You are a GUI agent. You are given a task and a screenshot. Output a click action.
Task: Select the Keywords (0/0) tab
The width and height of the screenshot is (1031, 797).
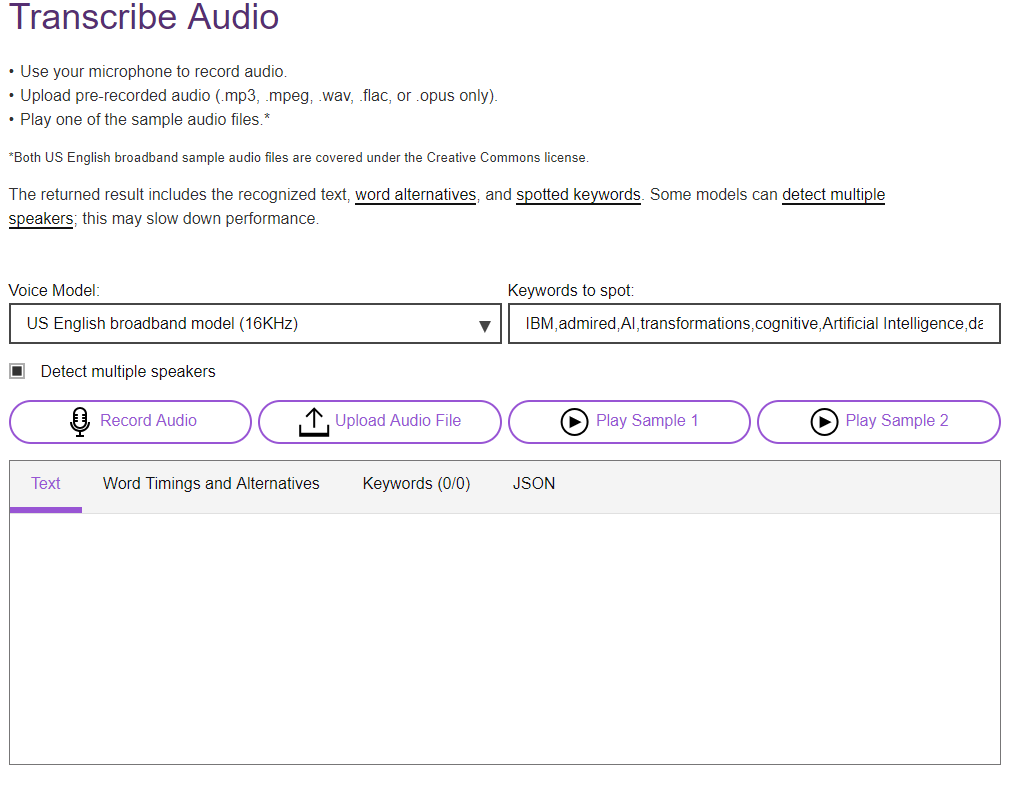pos(416,484)
